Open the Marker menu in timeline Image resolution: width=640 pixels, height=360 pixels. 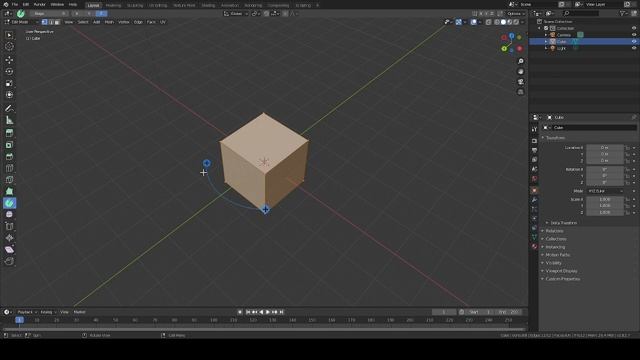click(79, 312)
